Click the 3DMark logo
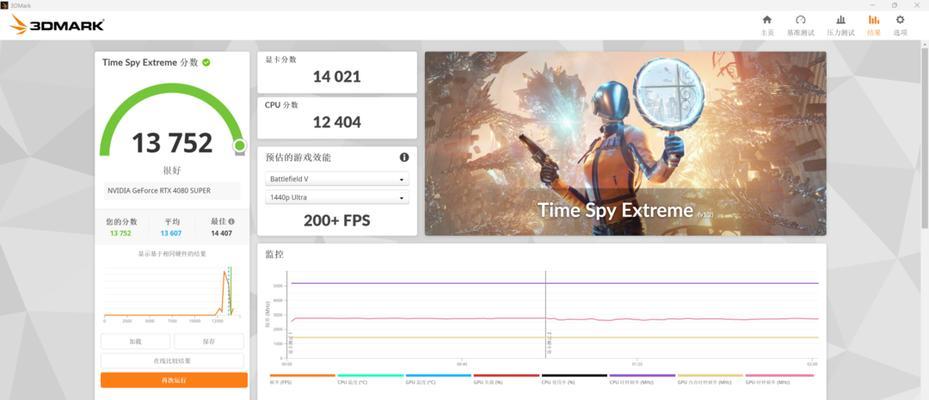This screenshot has height=400, width=929. coord(57,25)
